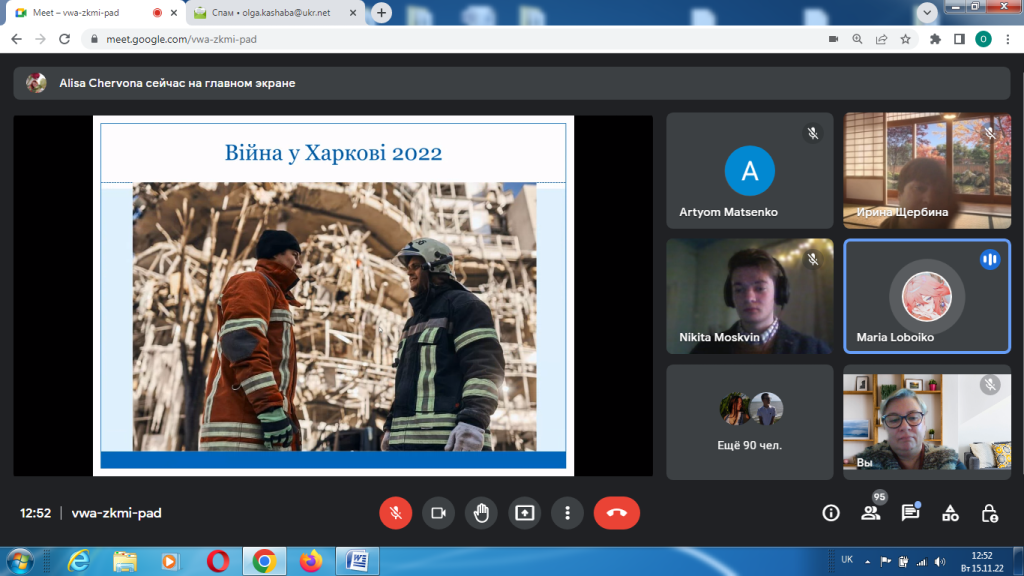The width and height of the screenshot is (1024, 576).
Task: Expand the tab search chevron
Action: tap(927, 12)
